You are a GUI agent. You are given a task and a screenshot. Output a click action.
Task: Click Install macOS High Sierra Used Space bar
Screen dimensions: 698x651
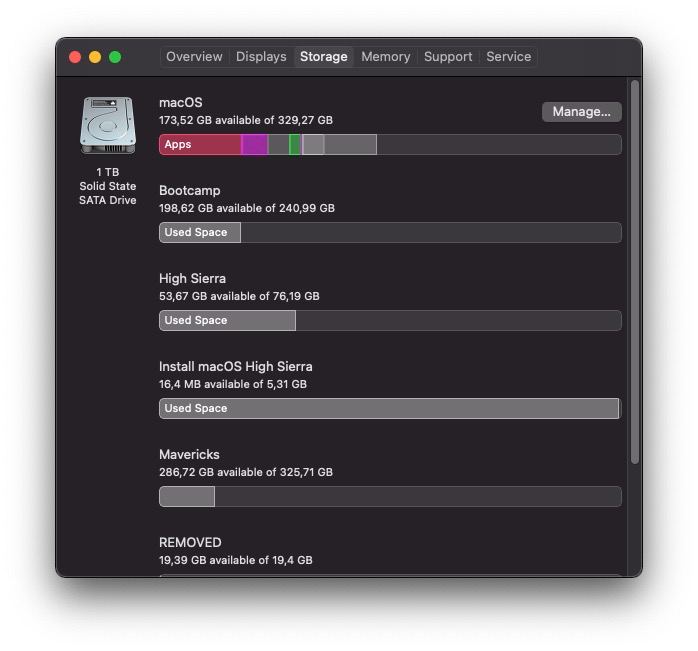389,408
